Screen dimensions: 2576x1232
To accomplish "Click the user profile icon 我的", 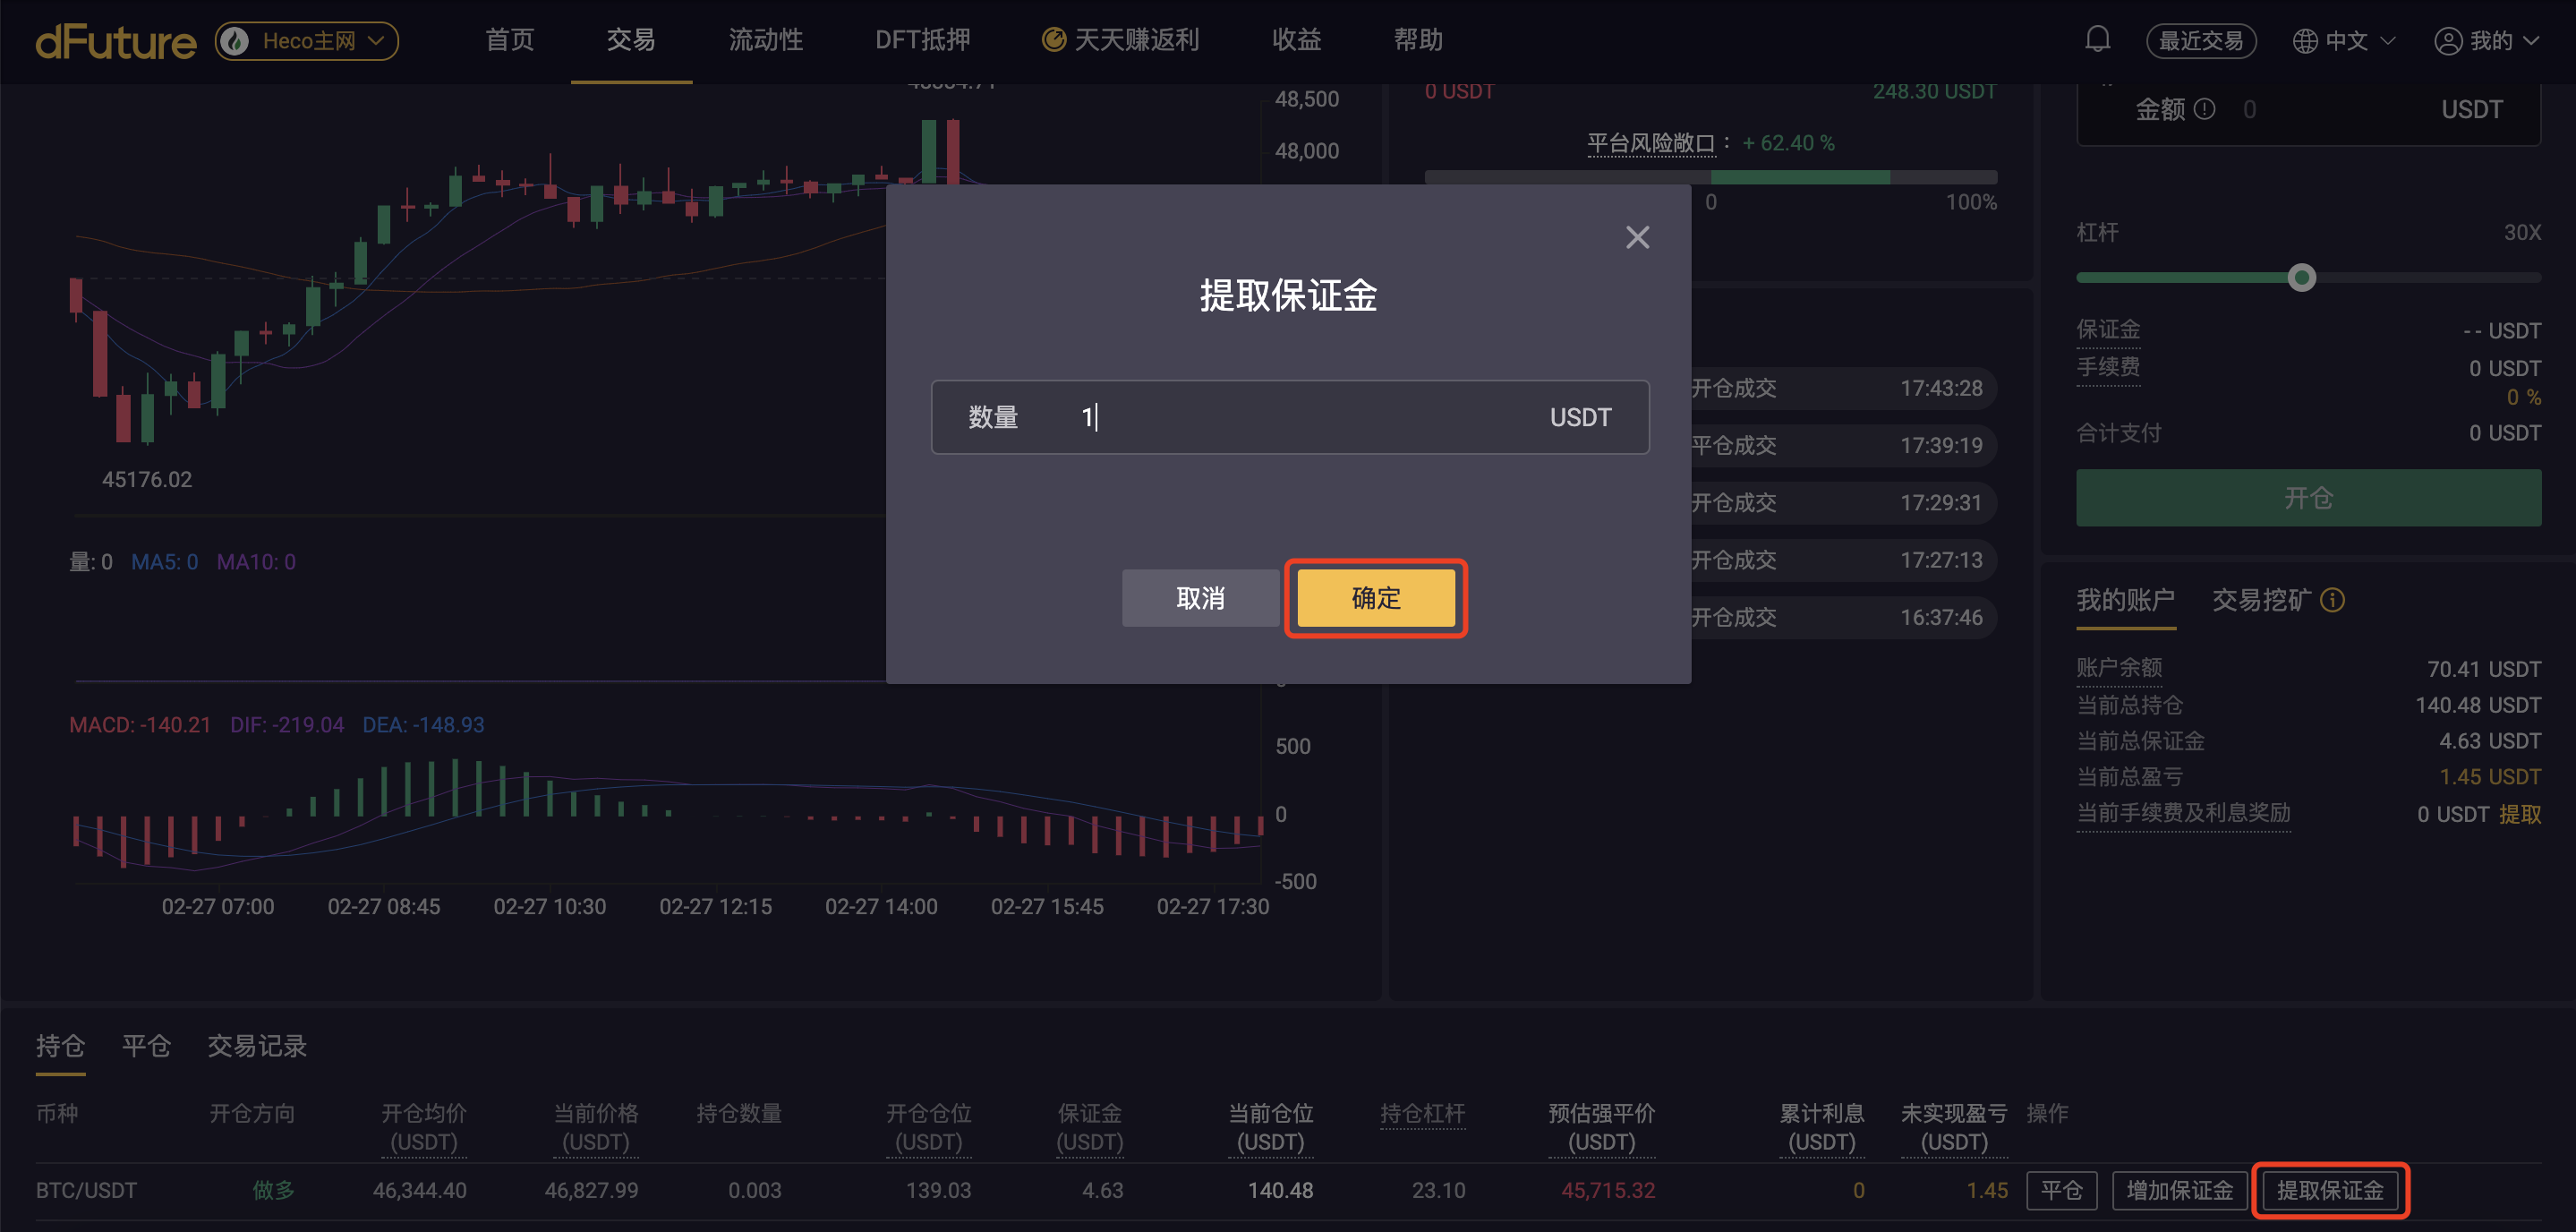I will (x=2447, y=41).
